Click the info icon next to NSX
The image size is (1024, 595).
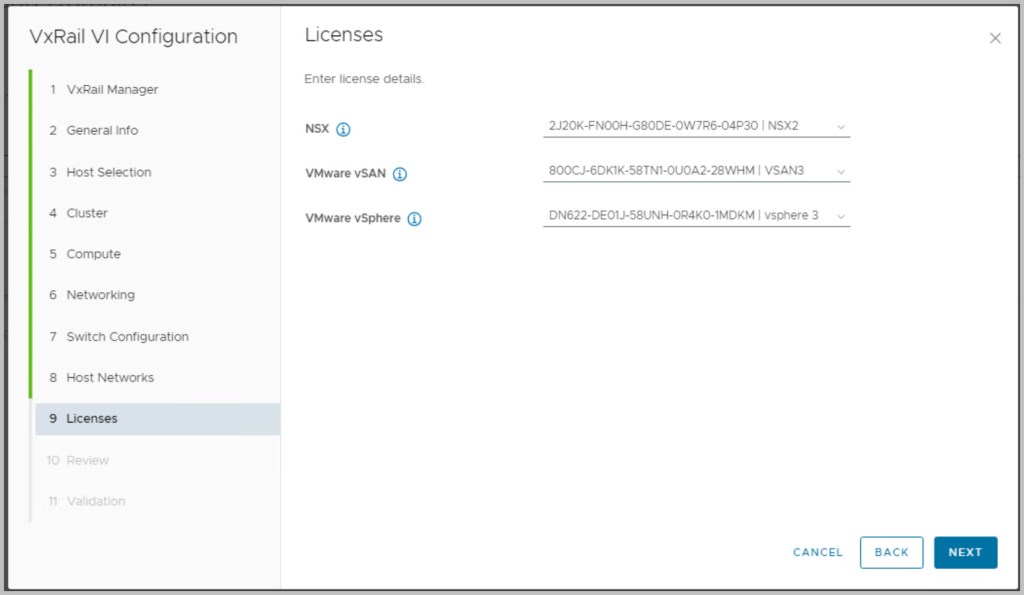pos(343,129)
